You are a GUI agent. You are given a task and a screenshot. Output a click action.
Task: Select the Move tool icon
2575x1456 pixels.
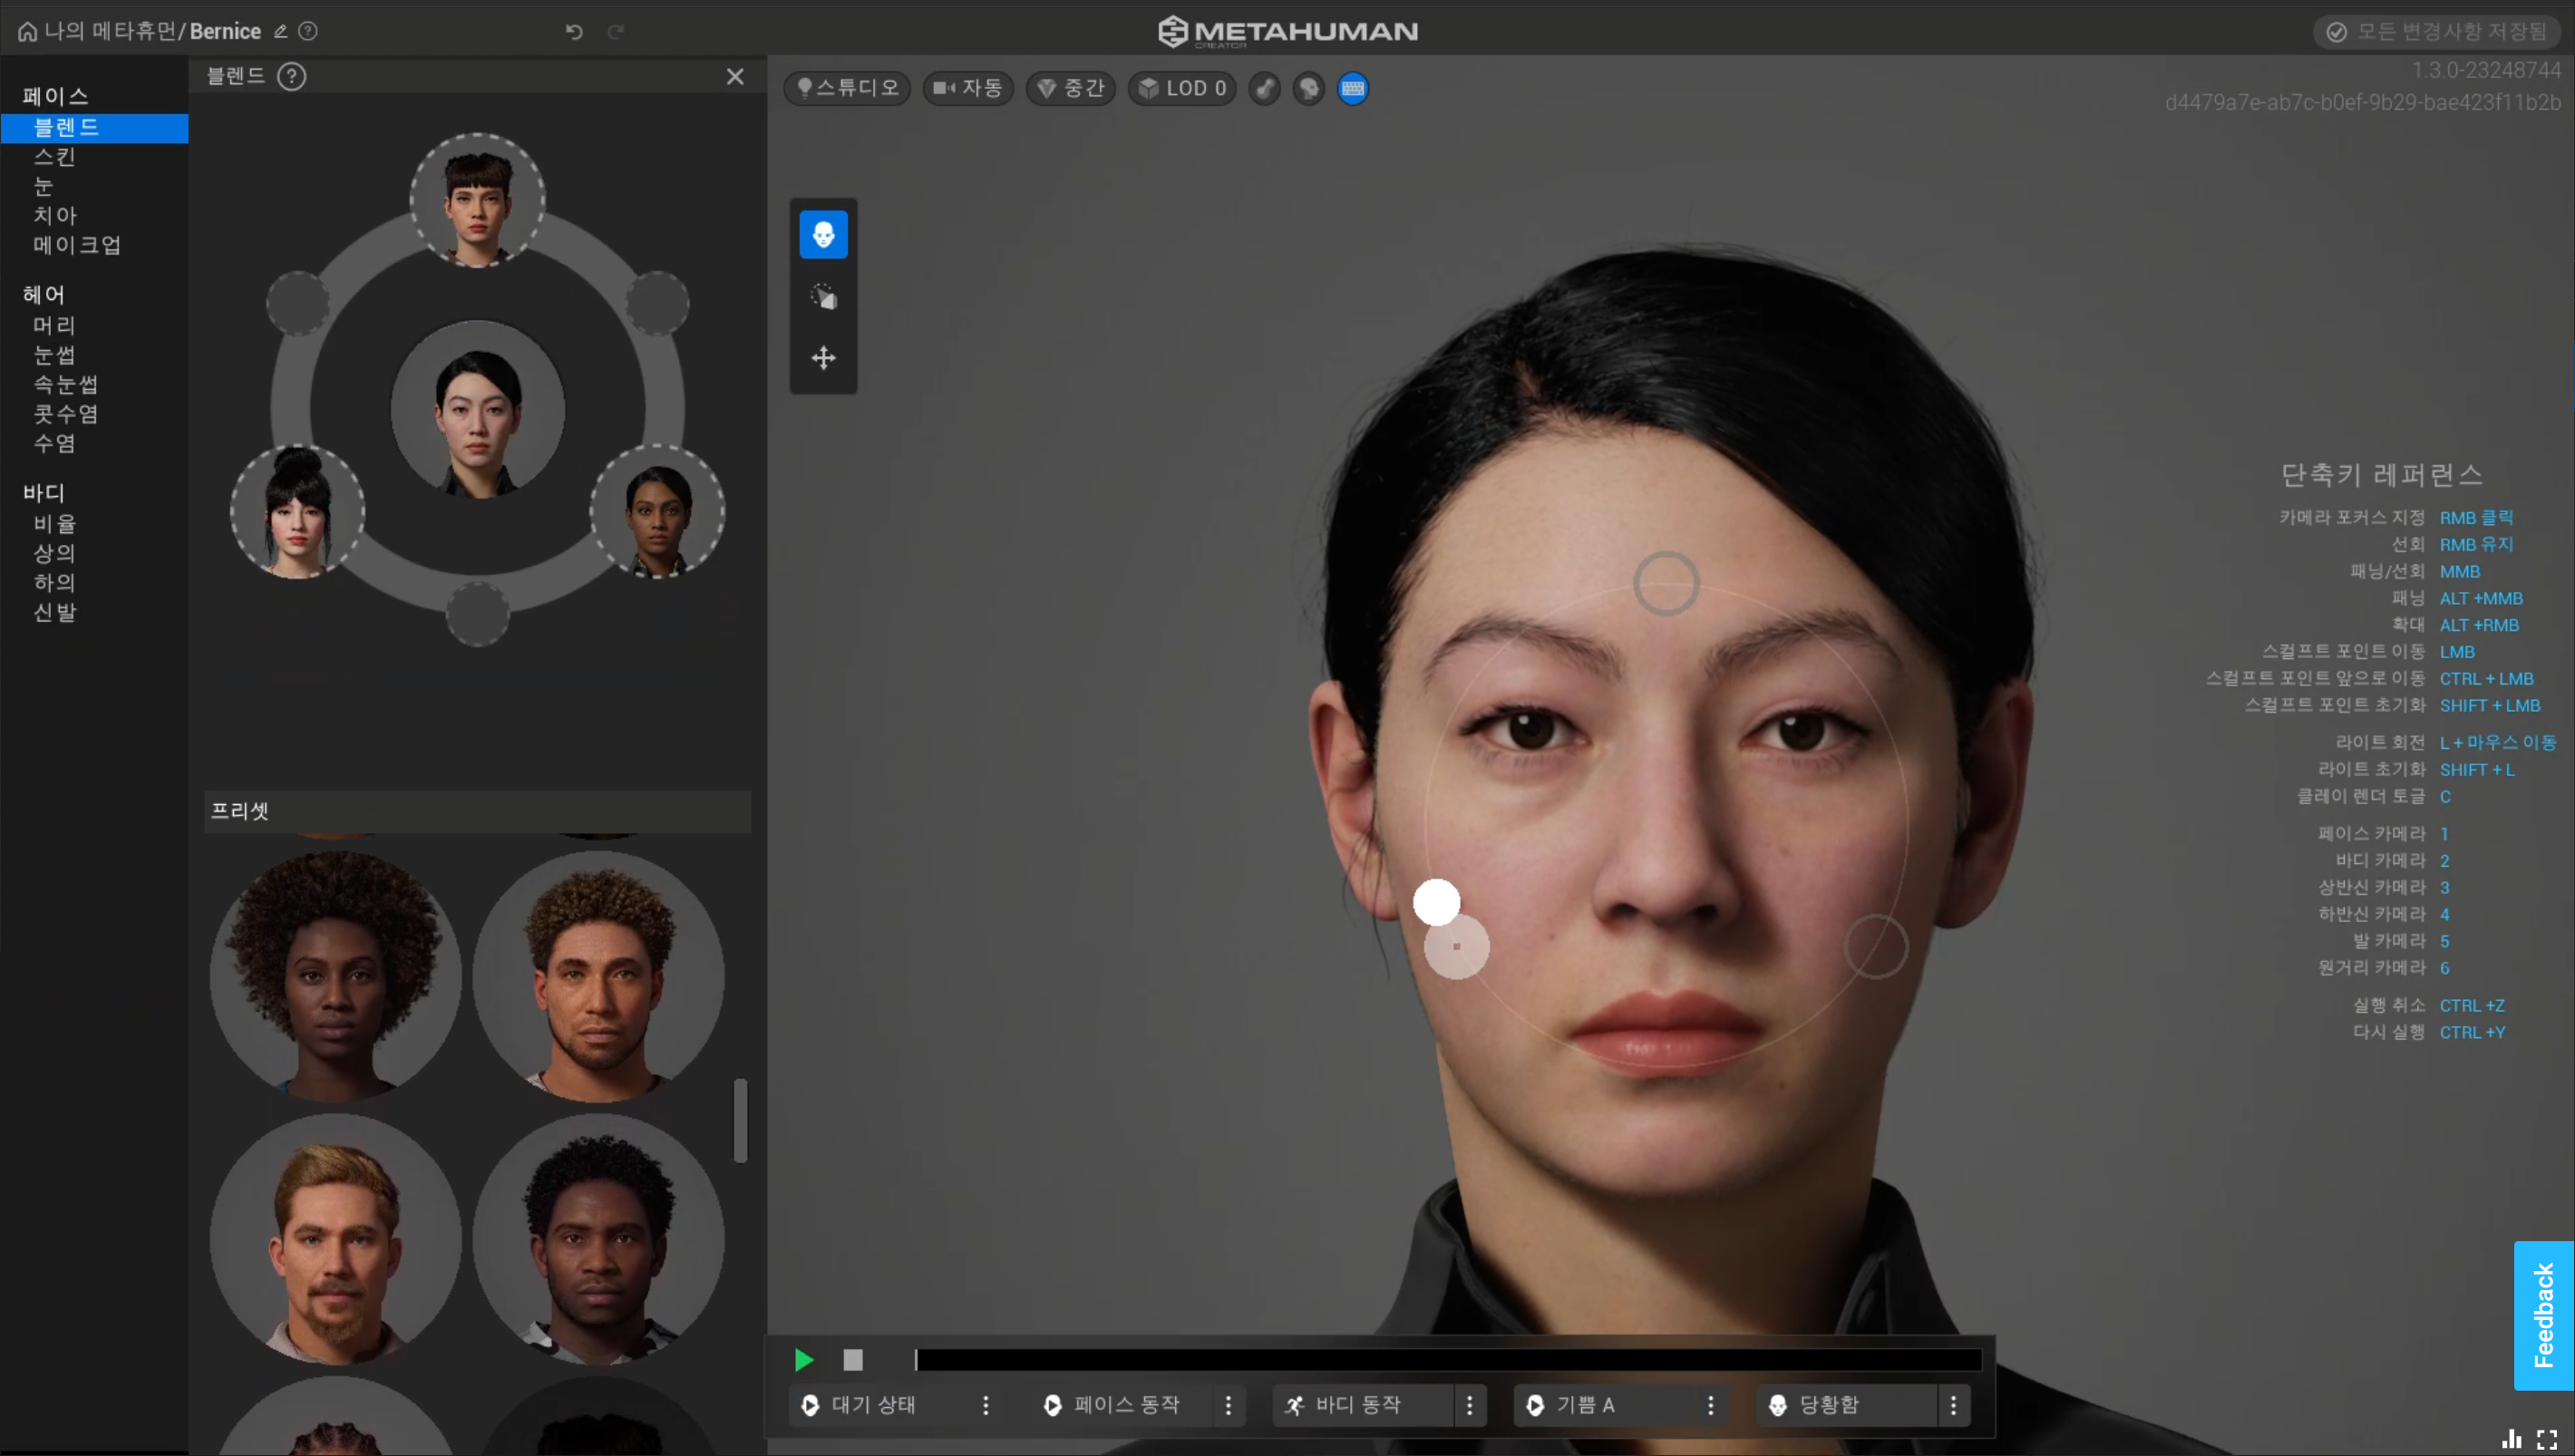point(823,358)
